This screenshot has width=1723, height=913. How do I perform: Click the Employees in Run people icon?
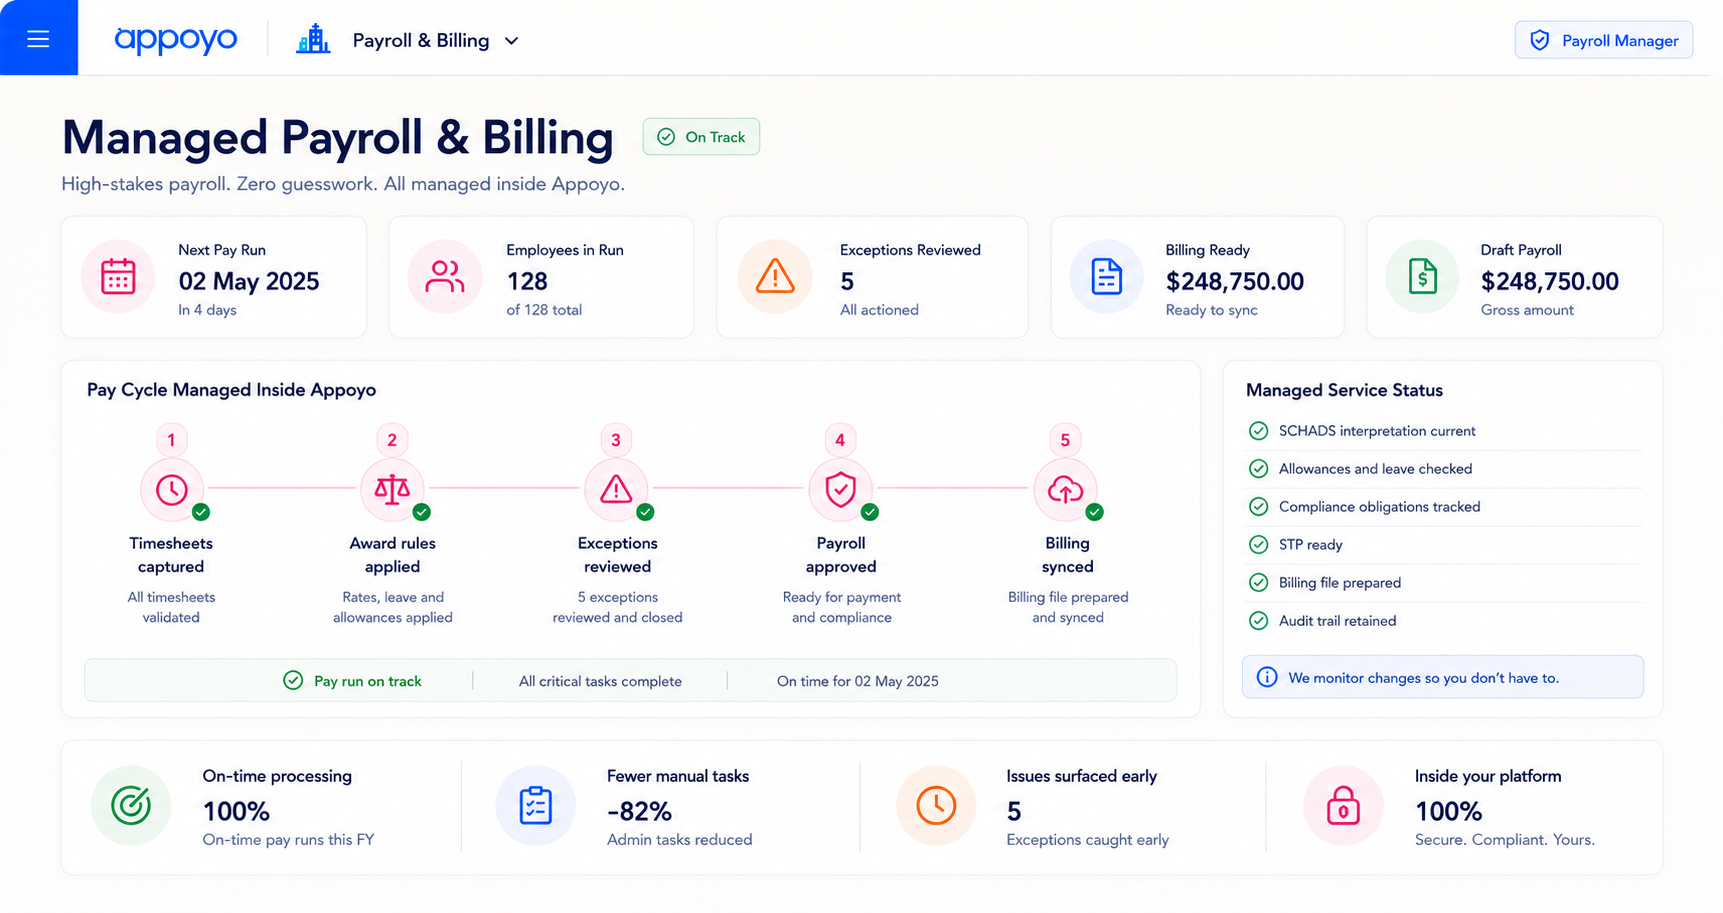click(445, 277)
